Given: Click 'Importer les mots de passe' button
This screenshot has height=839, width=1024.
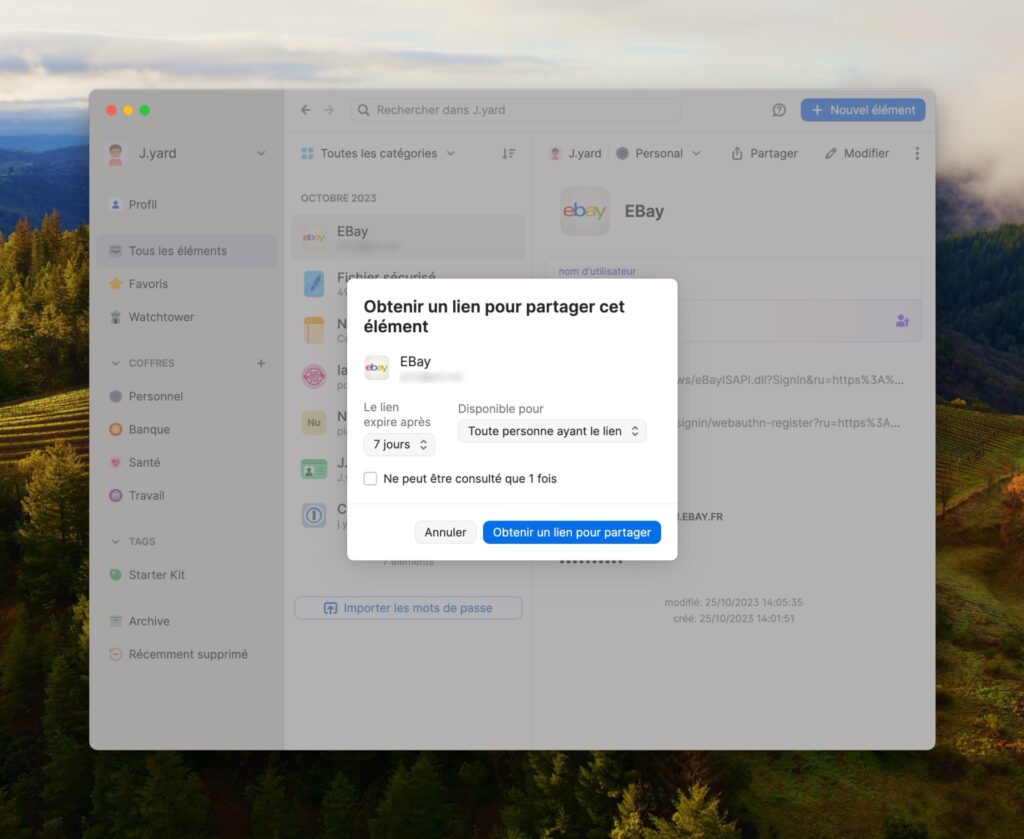Looking at the screenshot, I should [x=408, y=609].
